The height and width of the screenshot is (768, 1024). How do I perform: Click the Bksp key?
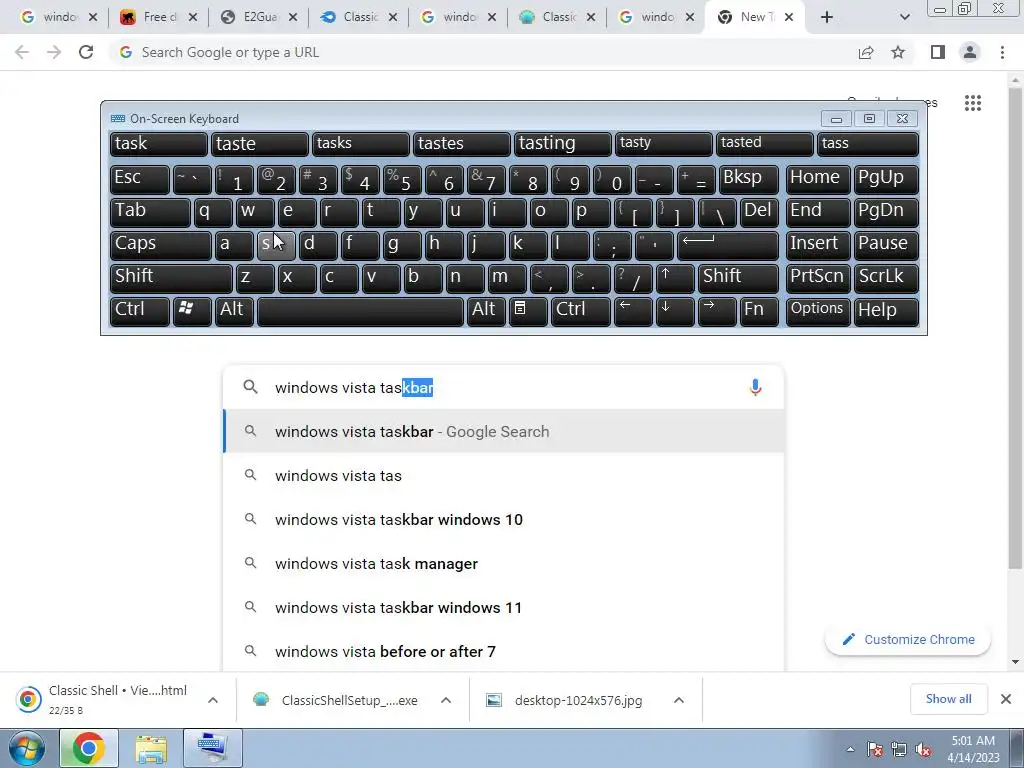pyautogui.click(x=748, y=179)
